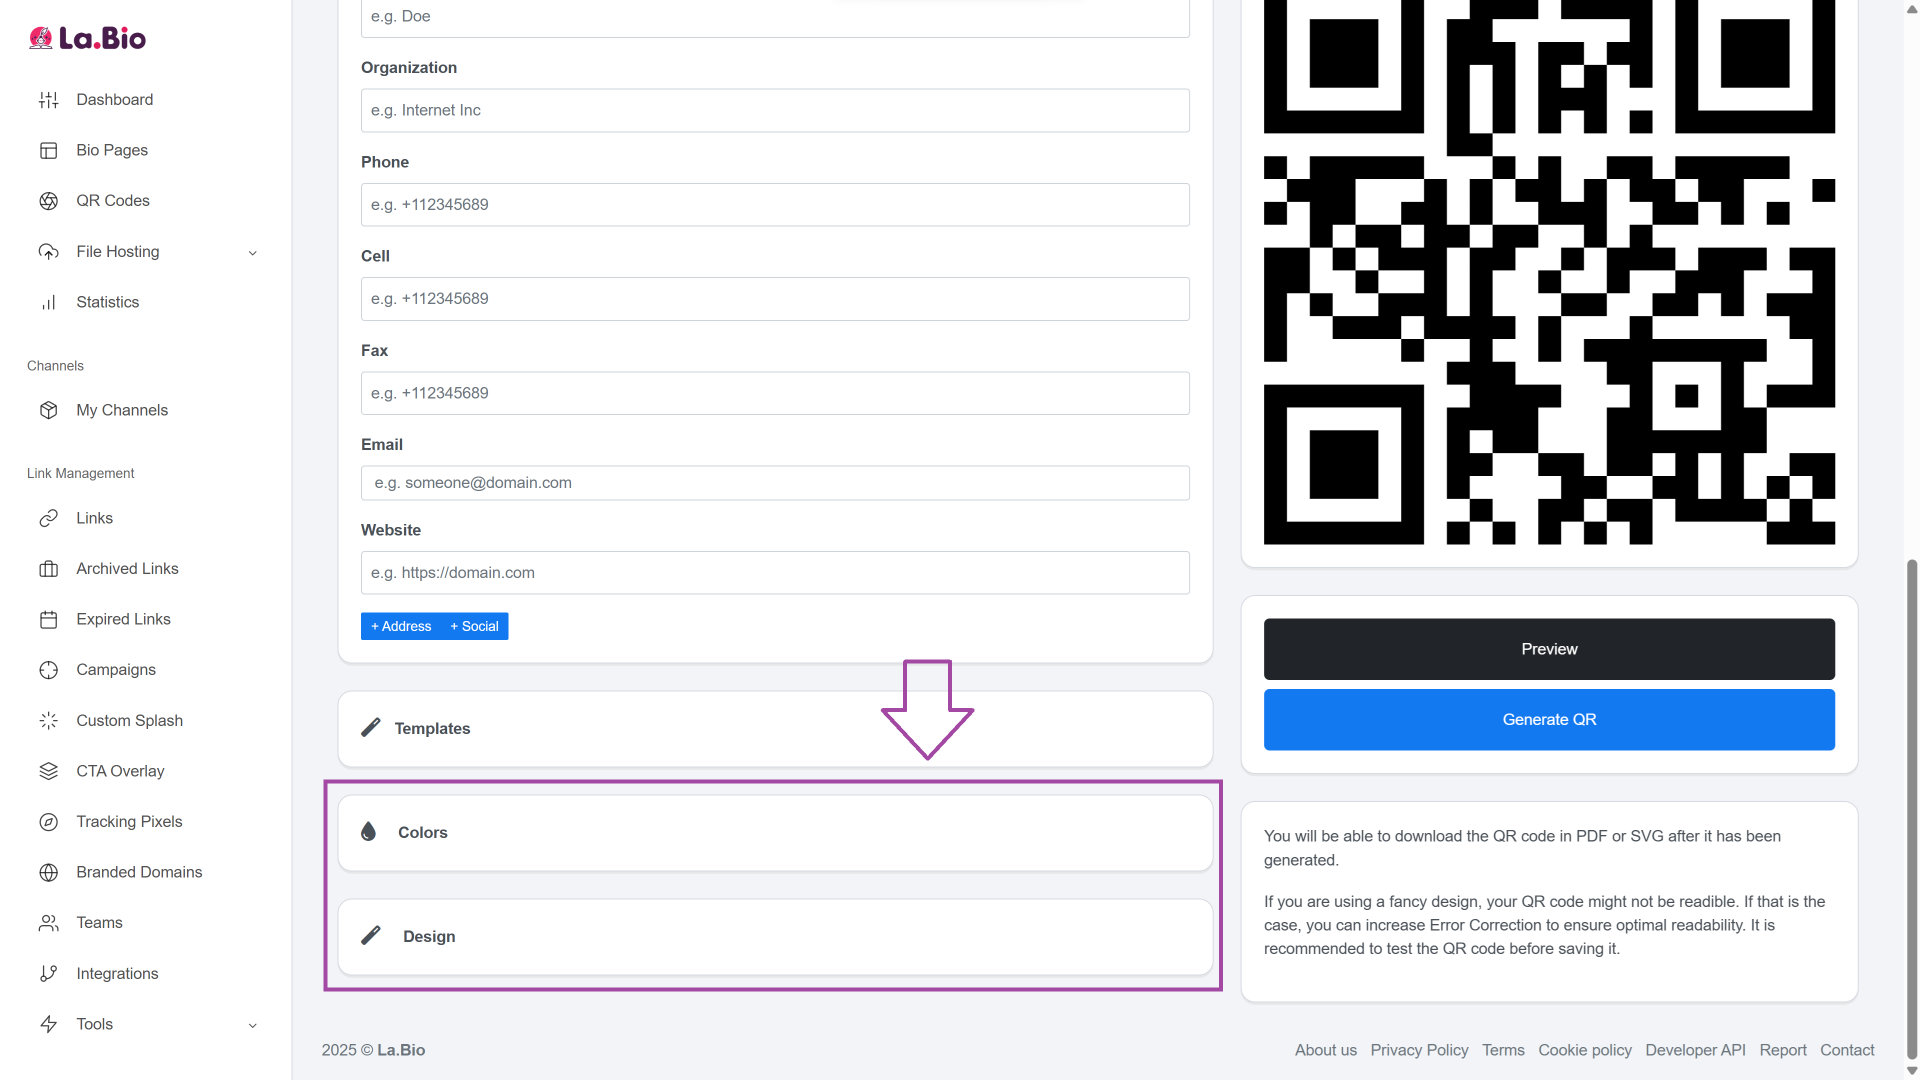Click the CTA Overlay layers icon

point(48,771)
